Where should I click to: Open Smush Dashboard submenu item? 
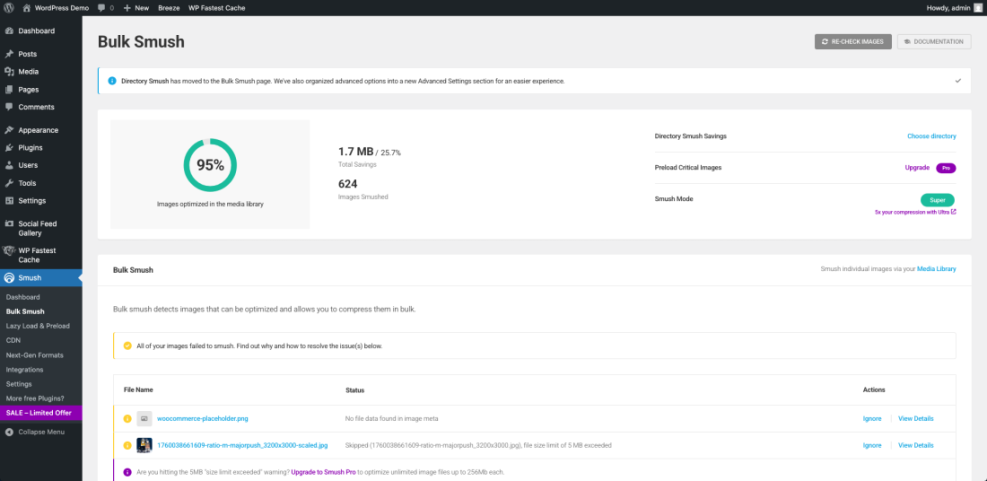point(23,297)
